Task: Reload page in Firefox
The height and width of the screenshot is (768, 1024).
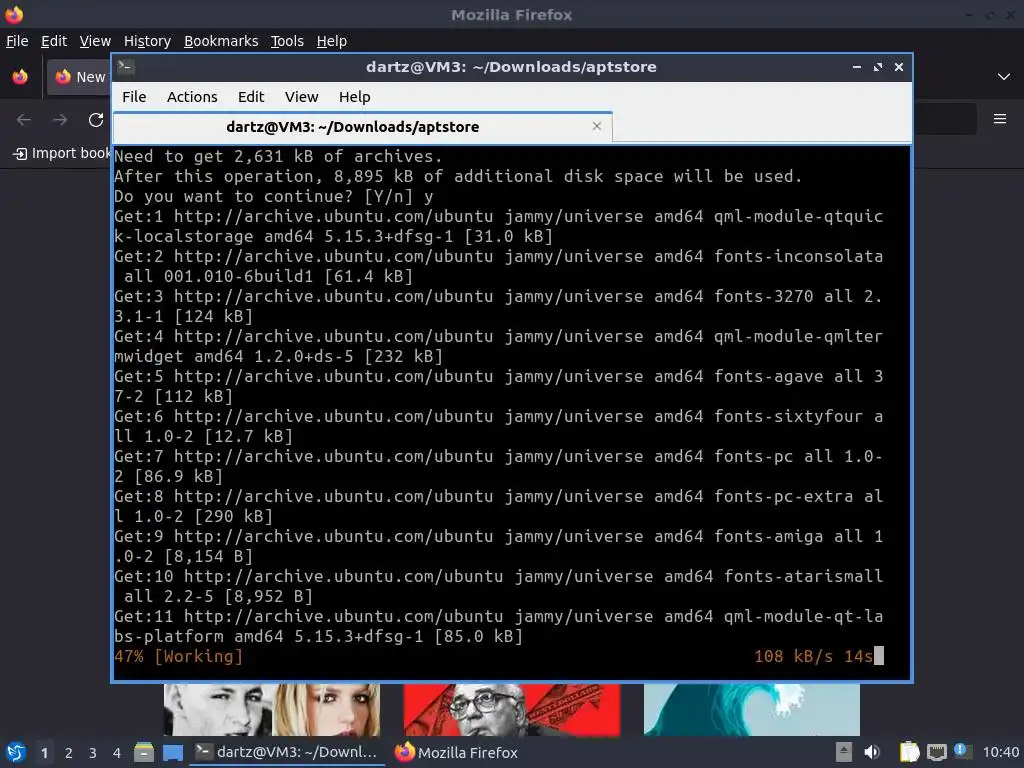Action: [x=96, y=120]
